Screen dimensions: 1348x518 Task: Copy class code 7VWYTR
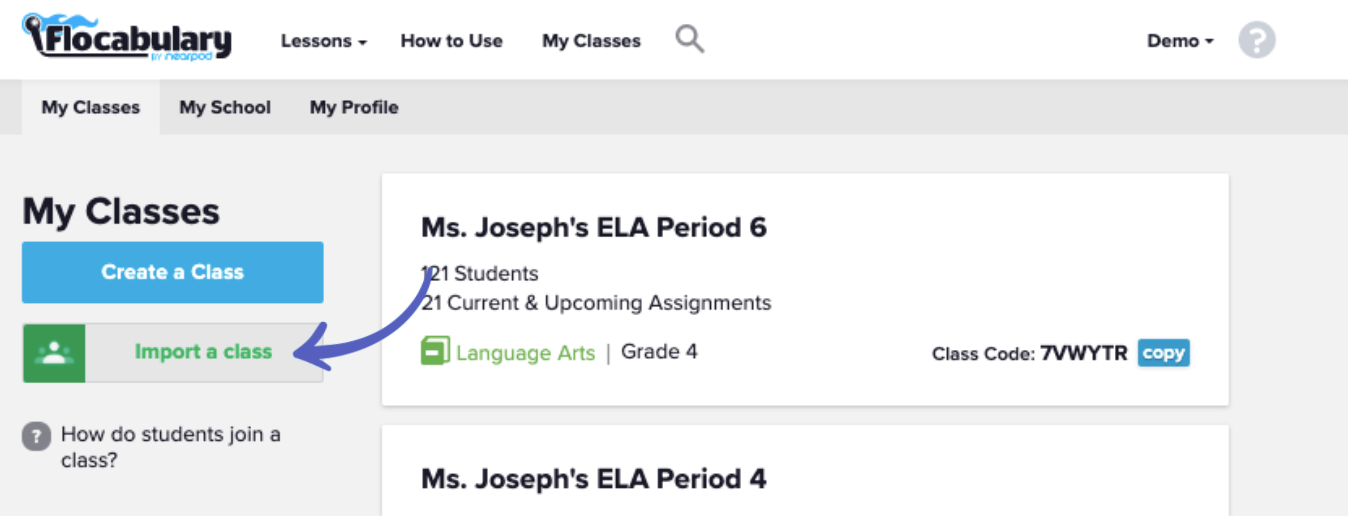click(1163, 353)
